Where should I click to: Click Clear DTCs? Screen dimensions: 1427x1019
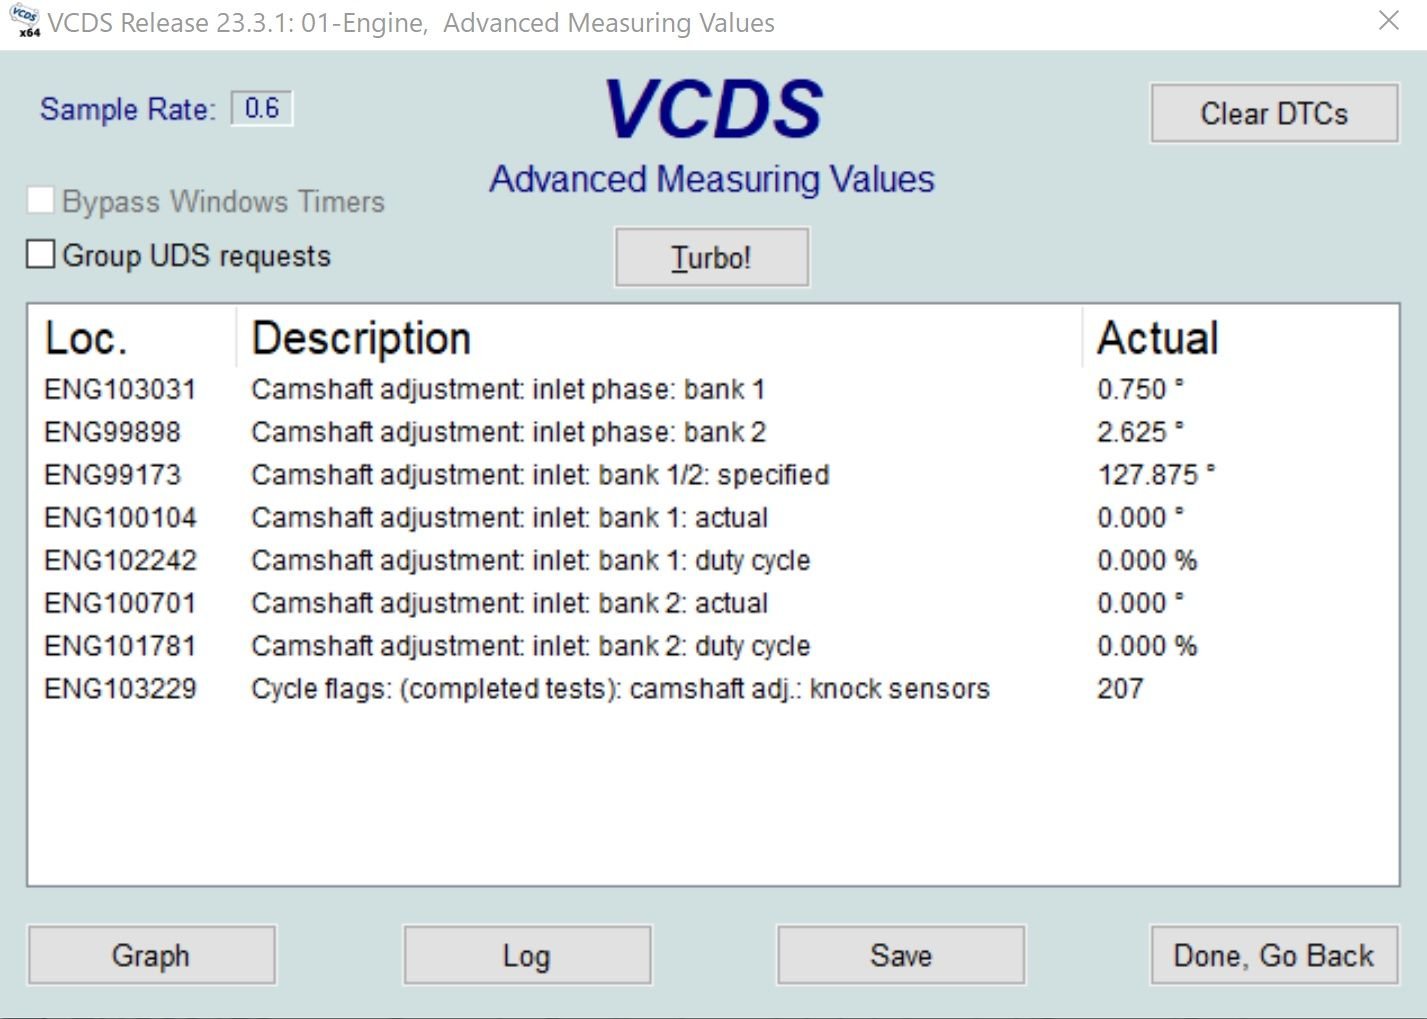[1273, 113]
